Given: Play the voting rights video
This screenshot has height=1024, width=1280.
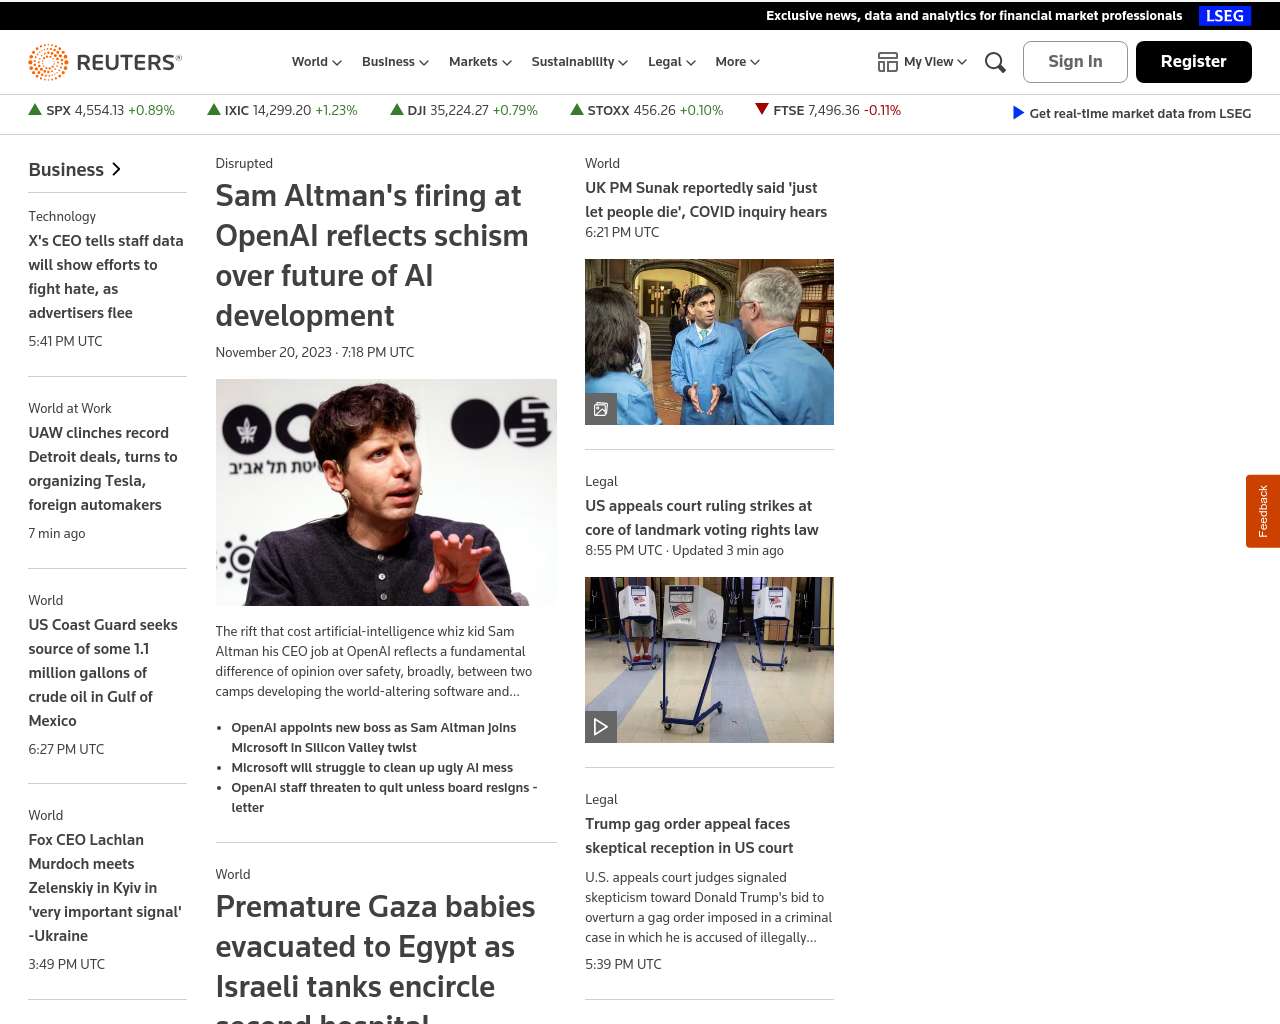Looking at the screenshot, I should pos(601,727).
